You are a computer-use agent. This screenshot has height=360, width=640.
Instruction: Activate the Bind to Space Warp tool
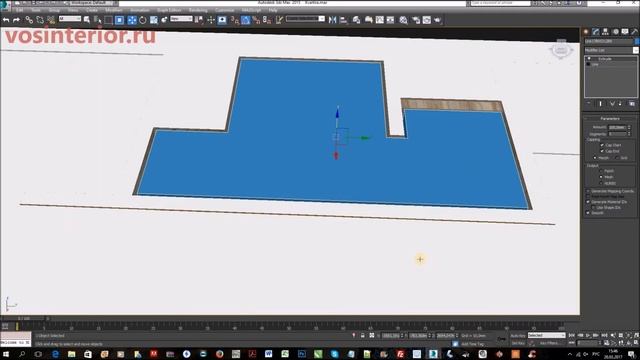pos(51,20)
